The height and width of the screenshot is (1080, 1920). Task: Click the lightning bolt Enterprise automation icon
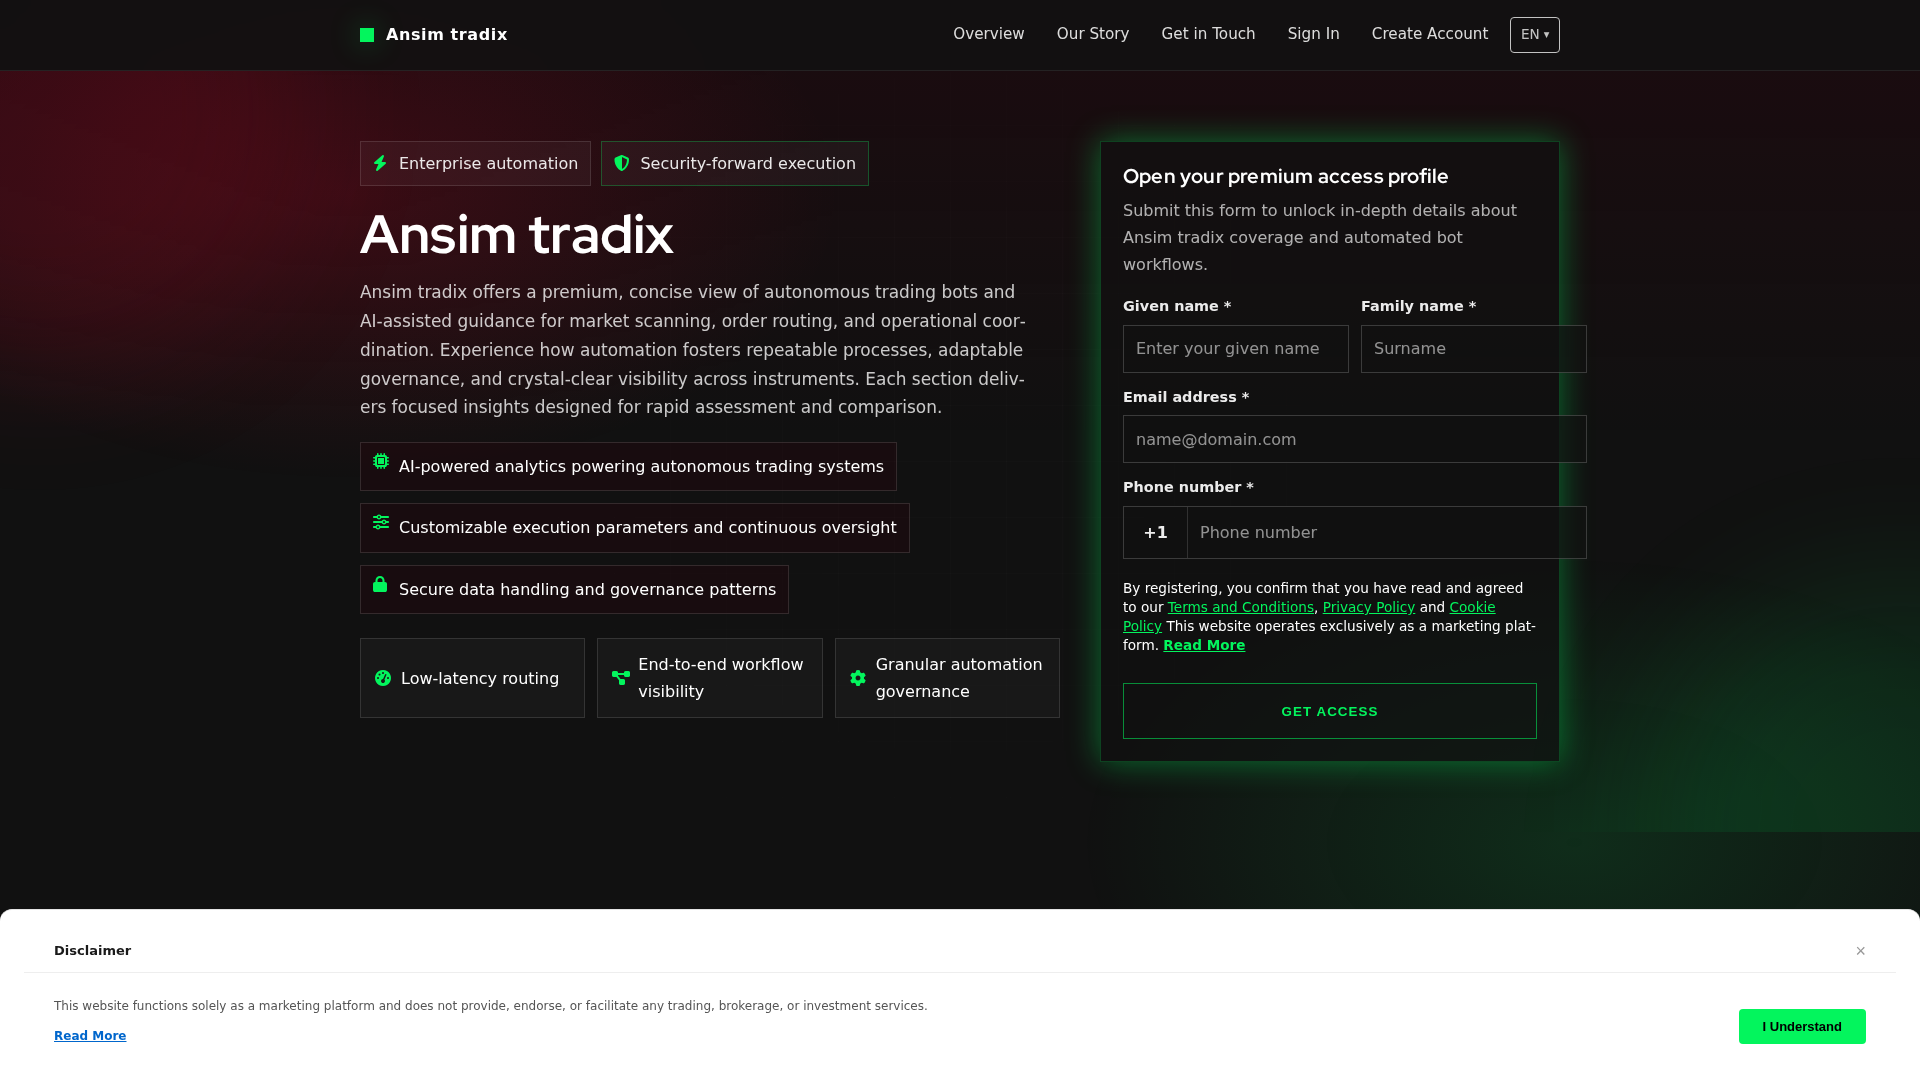point(380,163)
